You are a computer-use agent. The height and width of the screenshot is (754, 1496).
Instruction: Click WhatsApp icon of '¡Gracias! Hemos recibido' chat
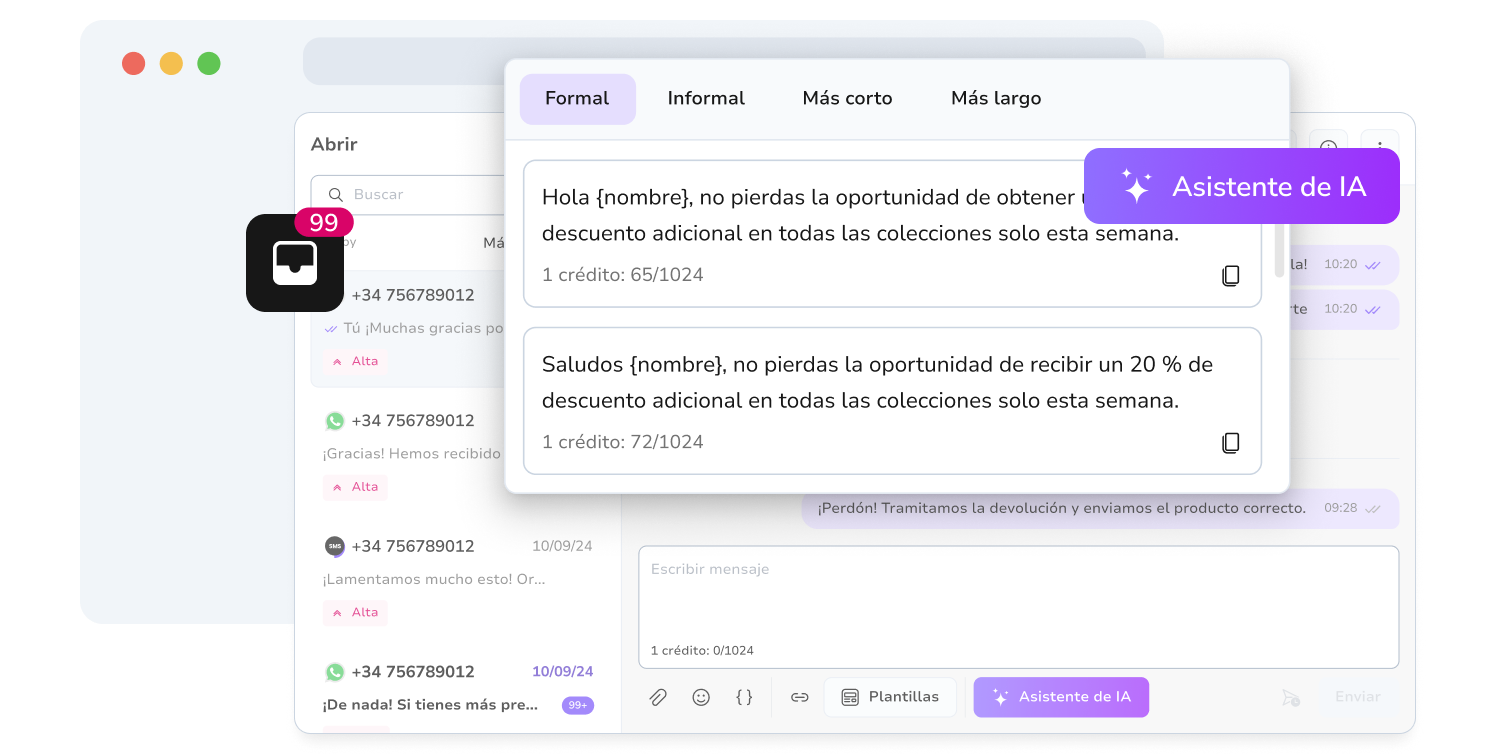[334, 421]
